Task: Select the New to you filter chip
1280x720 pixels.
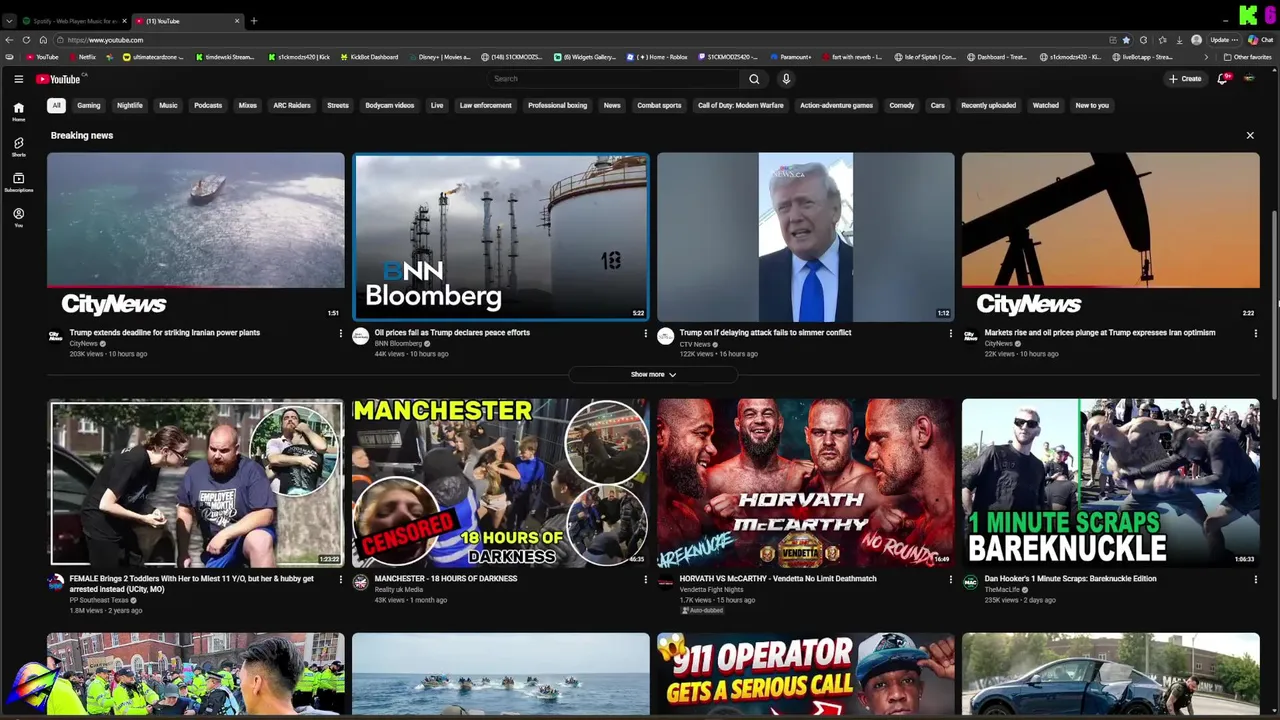Action: [1092, 105]
